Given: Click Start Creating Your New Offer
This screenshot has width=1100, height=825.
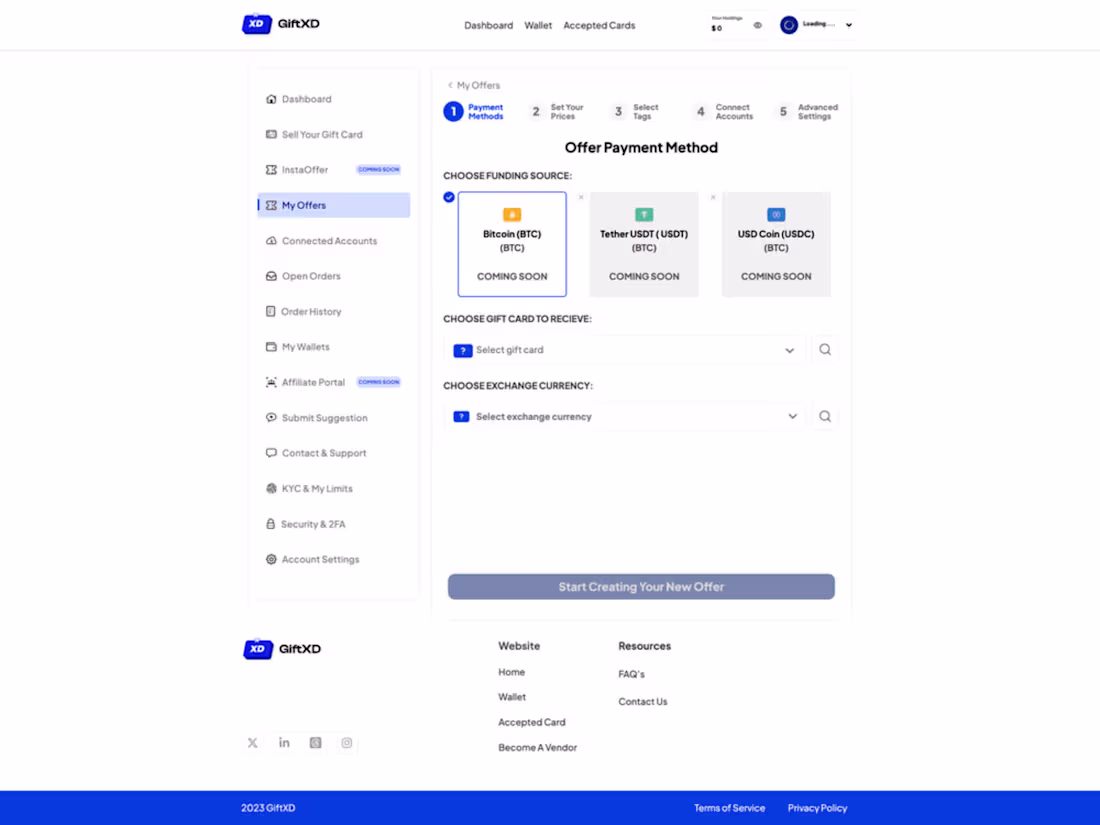Looking at the screenshot, I should 640,587.
